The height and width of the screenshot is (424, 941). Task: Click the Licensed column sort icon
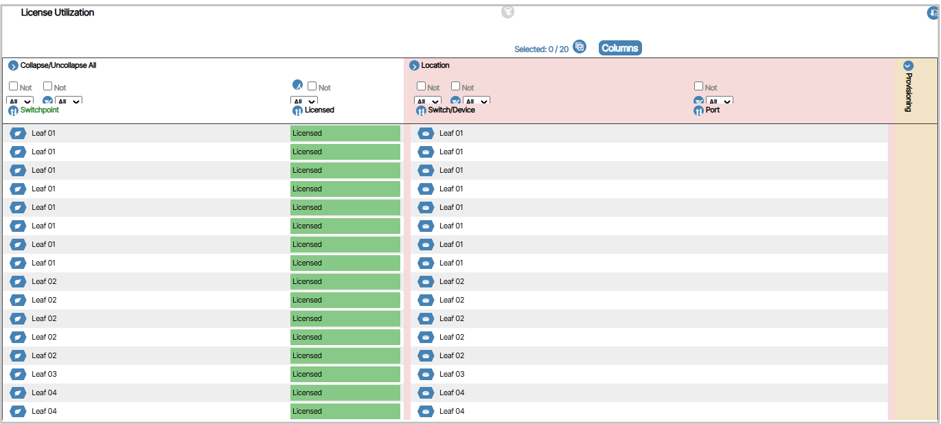click(x=297, y=111)
